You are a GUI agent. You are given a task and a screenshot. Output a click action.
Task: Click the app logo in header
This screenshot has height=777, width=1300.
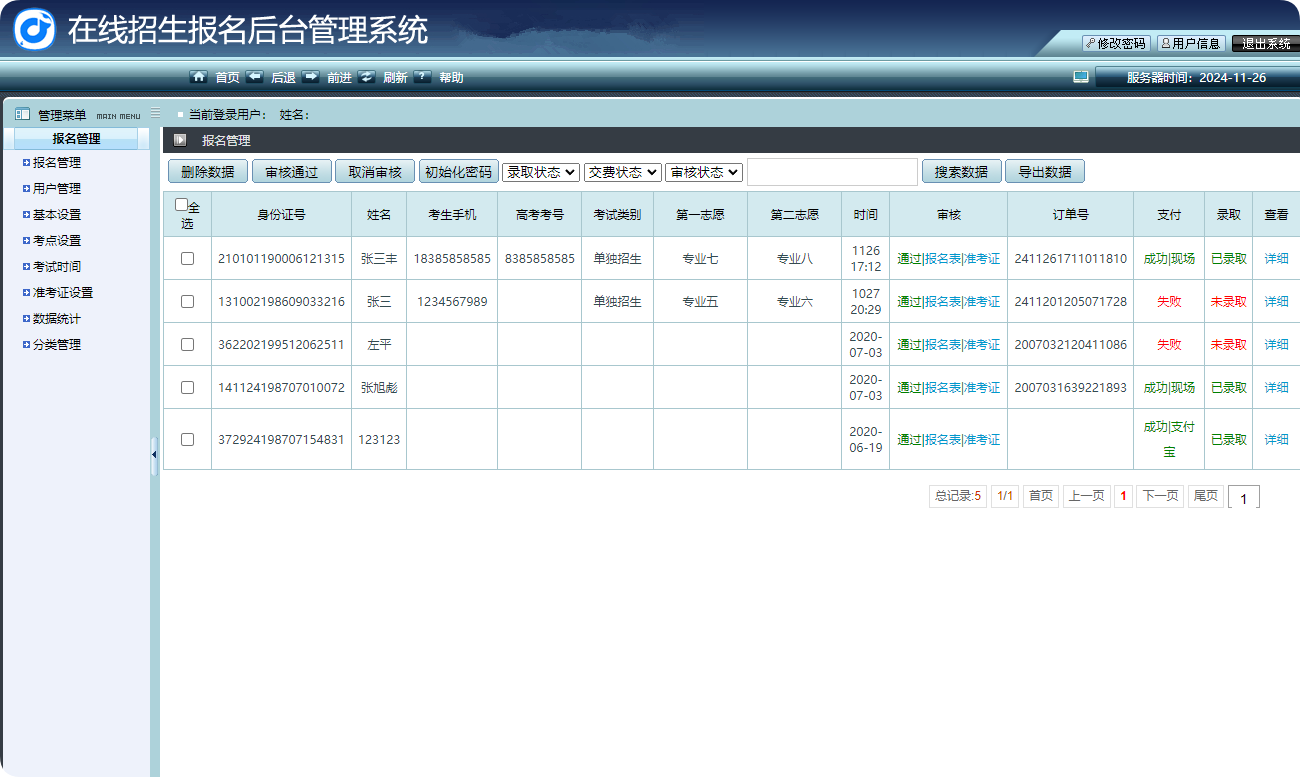coord(34,29)
